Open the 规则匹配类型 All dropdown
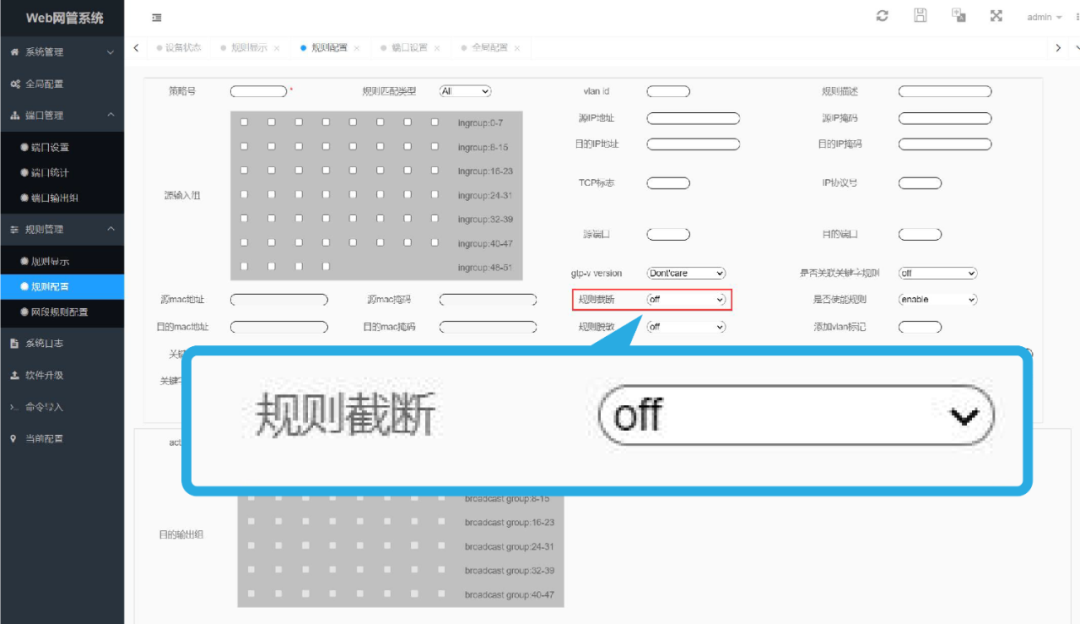The width and height of the screenshot is (1080, 624). tap(464, 91)
